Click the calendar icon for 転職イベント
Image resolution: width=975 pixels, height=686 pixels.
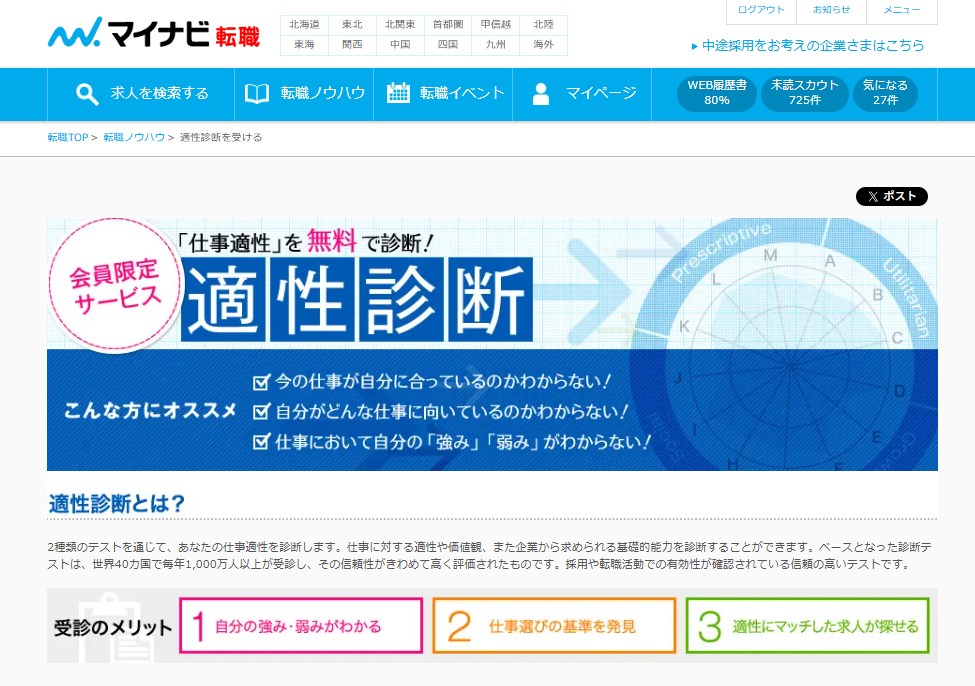click(398, 93)
